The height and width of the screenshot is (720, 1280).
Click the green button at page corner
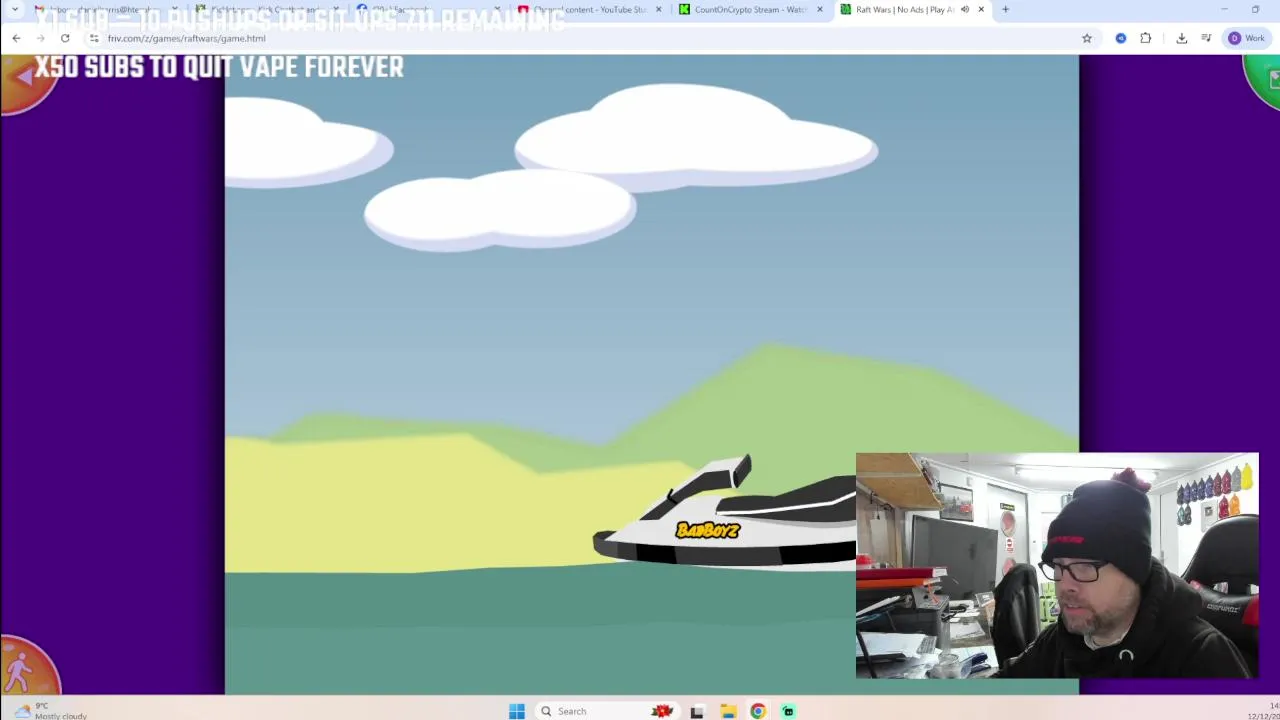pyautogui.click(x=1264, y=80)
